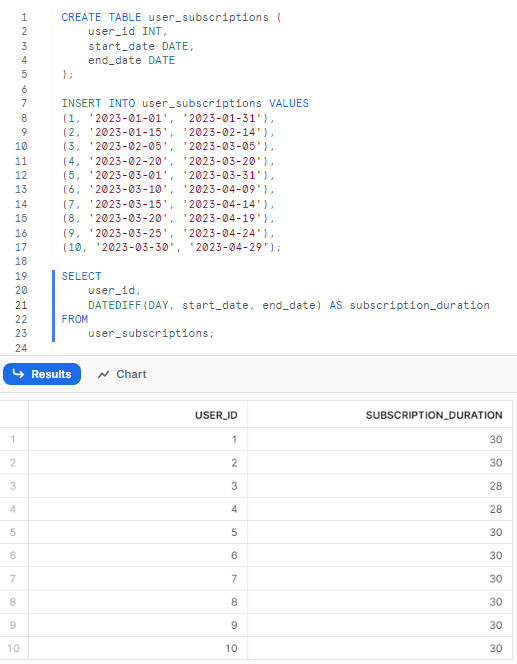
Task: Click VALUES keyword on line 7
Action: tap(289, 103)
